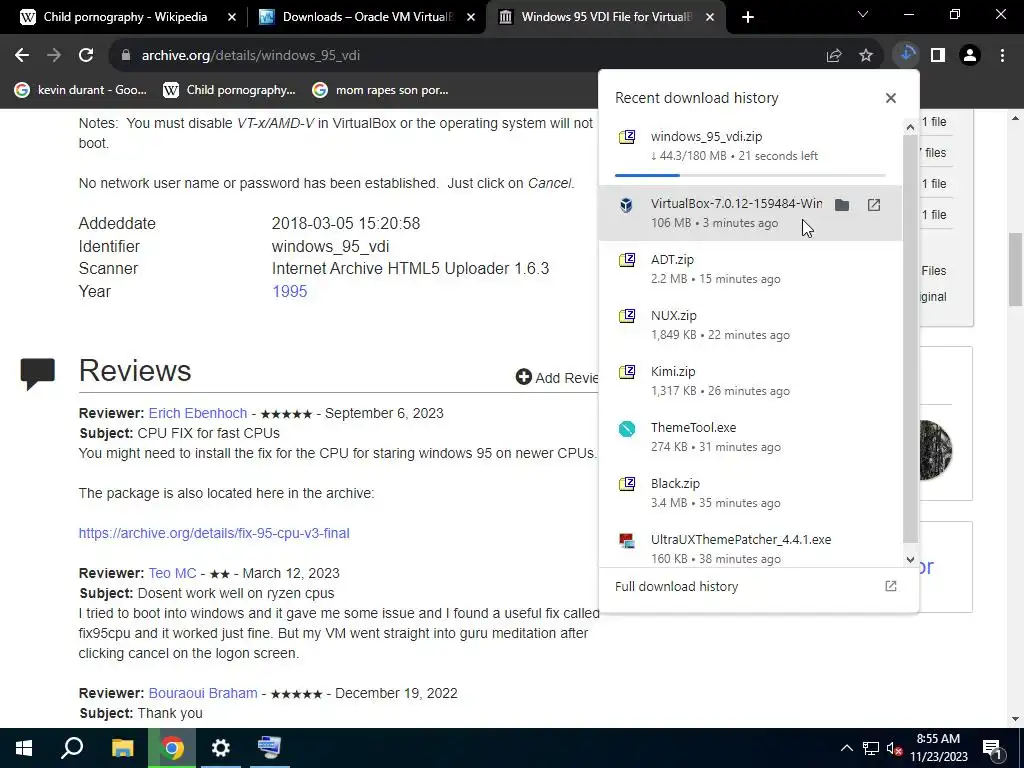Click the pop-out icon beside Full download history
This screenshot has width=1024, height=768.
point(891,586)
